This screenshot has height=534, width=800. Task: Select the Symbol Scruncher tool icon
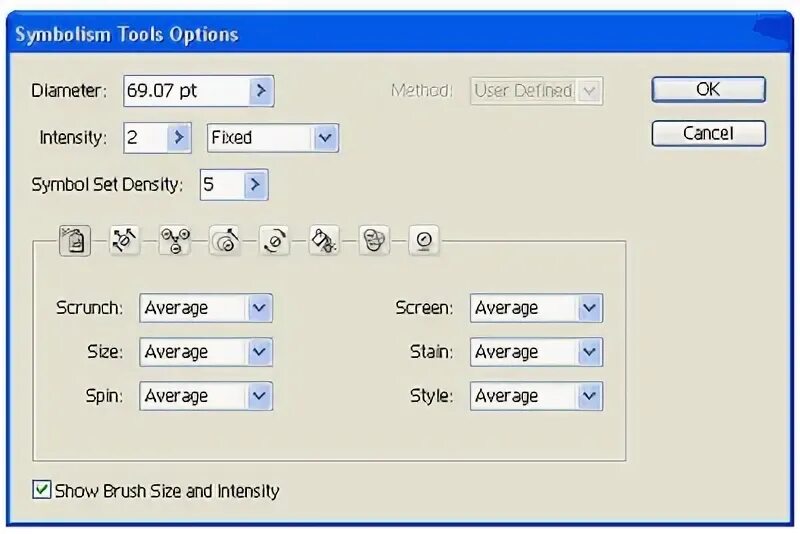(174, 240)
